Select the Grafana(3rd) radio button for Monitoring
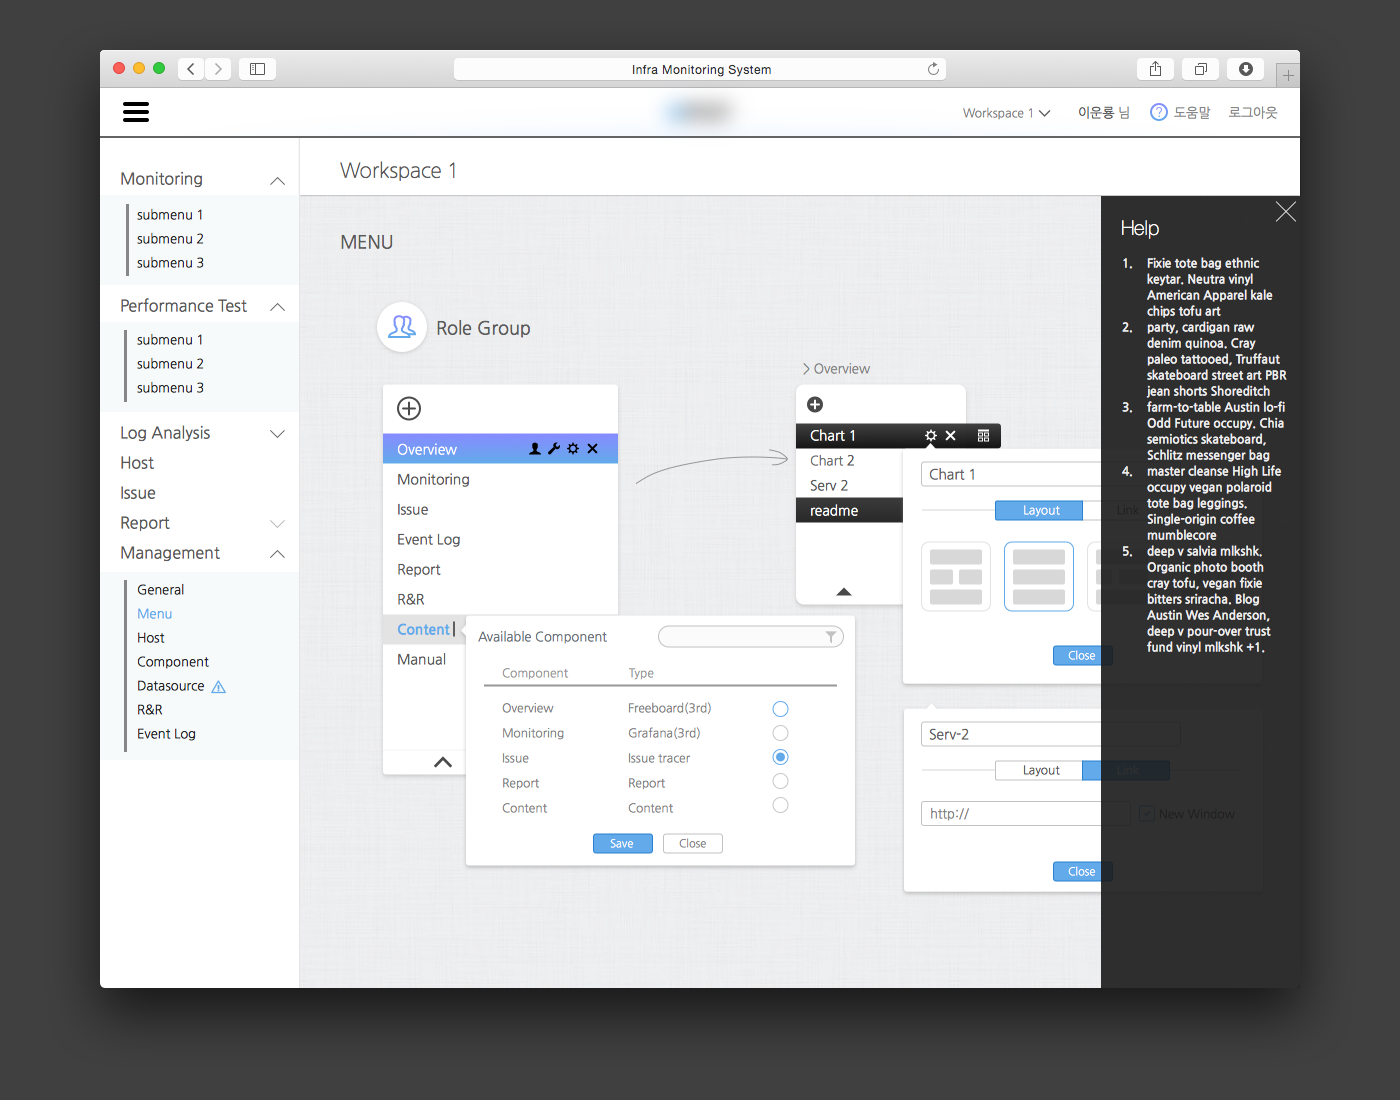The width and height of the screenshot is (1400, 1100). pos(781,733)
